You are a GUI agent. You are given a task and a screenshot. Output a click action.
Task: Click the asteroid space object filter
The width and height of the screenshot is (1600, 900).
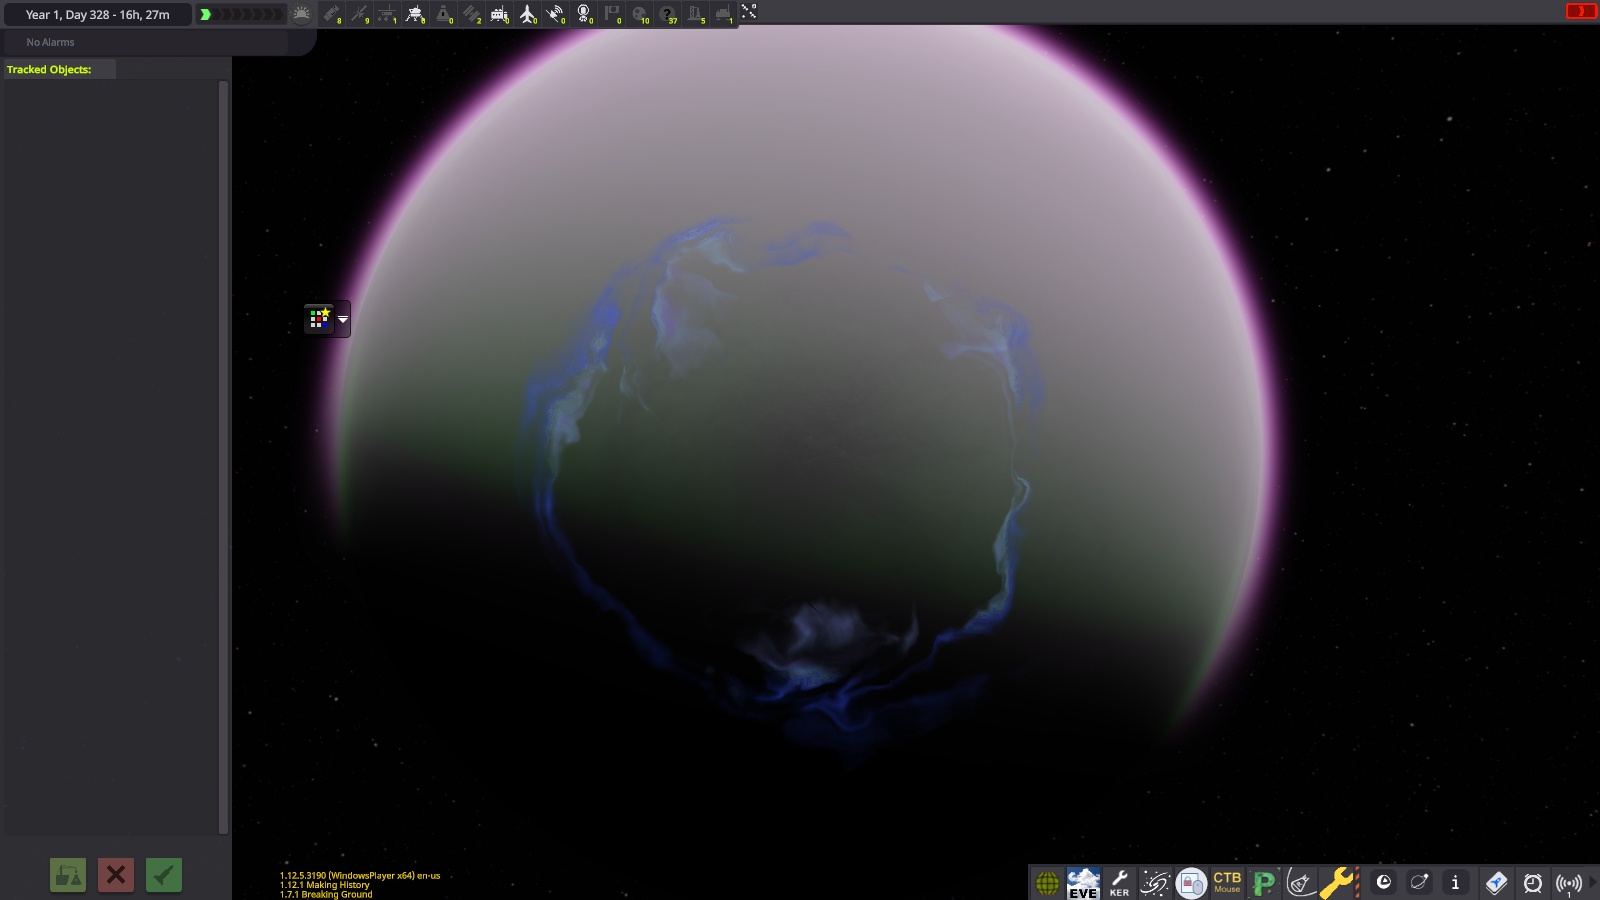pos(640,14)
